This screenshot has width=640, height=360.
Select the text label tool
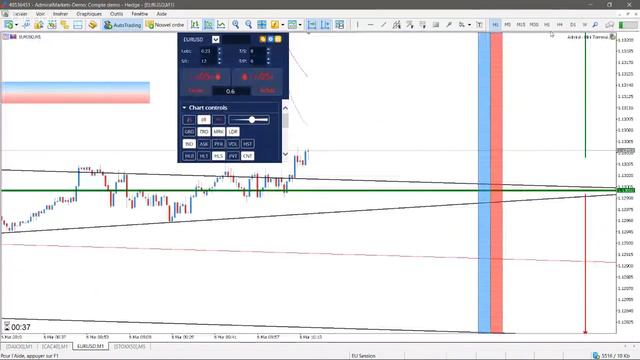tap(480, 25)
